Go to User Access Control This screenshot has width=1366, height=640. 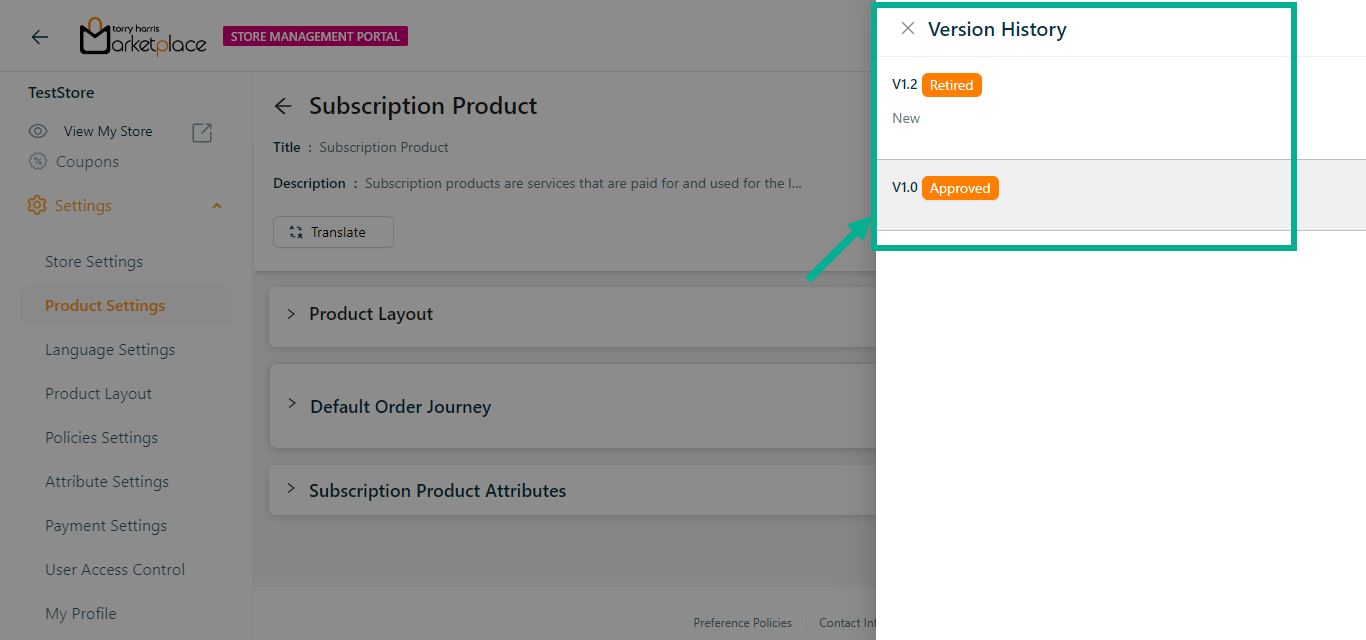tap(115, 570)
